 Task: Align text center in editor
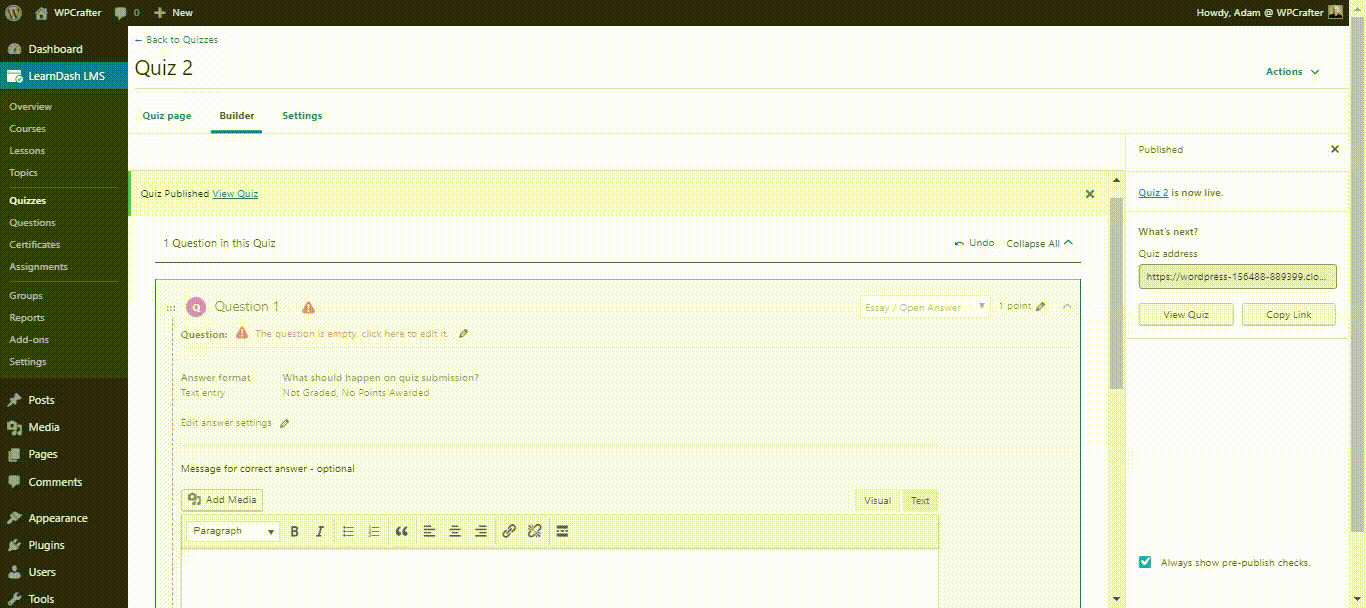tap(455, 532)
